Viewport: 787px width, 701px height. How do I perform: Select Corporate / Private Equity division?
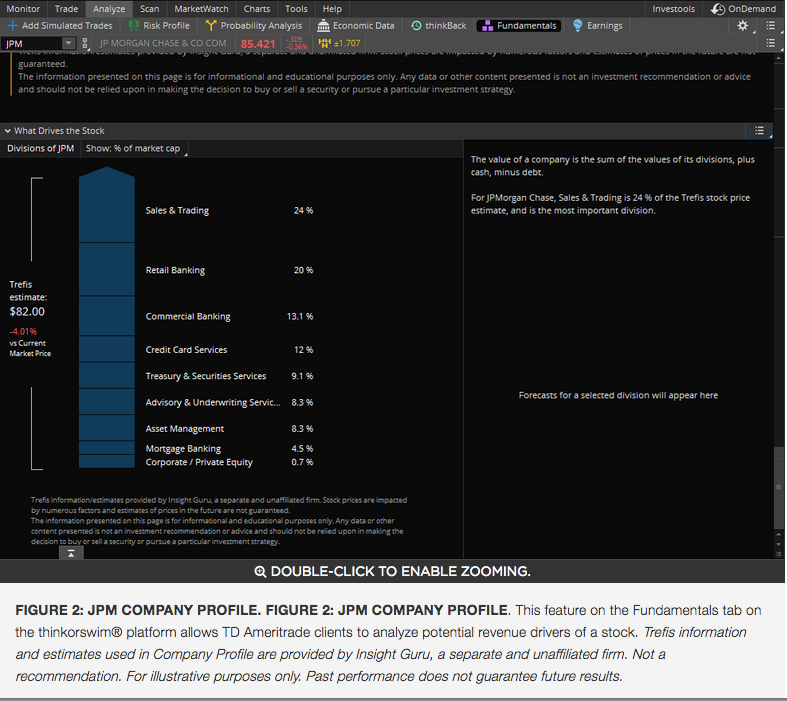(199, 462)
